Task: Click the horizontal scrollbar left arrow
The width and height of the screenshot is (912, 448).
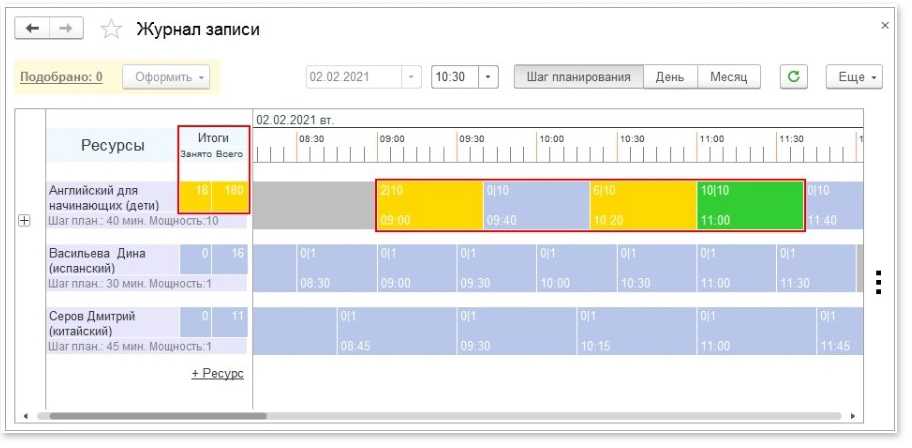Action: point(26,417)
